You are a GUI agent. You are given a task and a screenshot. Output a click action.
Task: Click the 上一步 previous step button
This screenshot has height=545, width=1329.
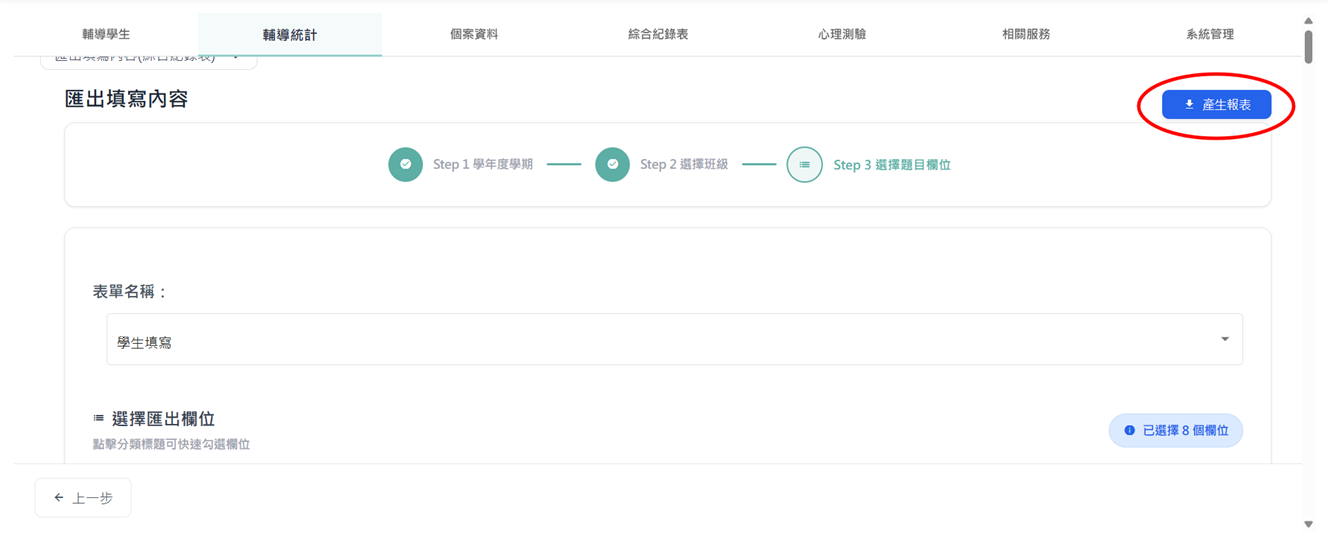pyautogui.click(x=83, y=498)
